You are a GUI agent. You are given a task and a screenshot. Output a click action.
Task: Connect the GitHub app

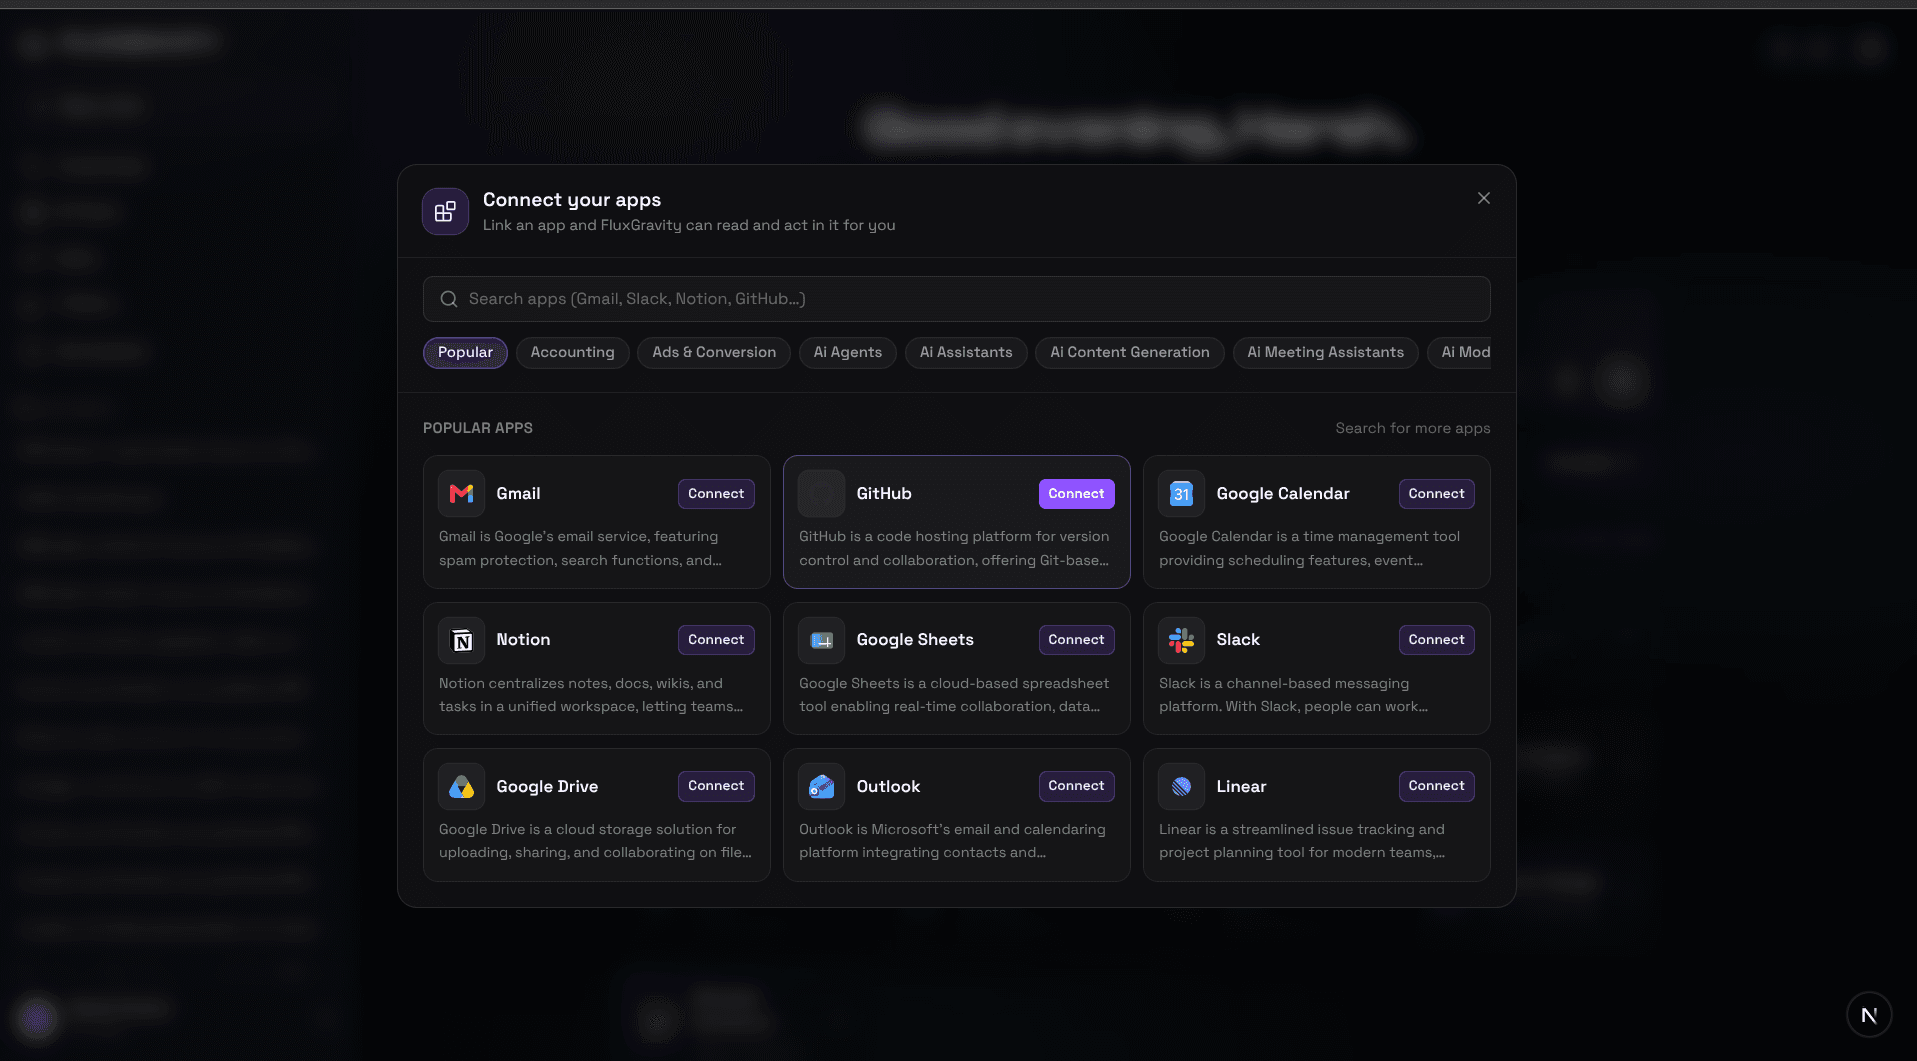1076,494
